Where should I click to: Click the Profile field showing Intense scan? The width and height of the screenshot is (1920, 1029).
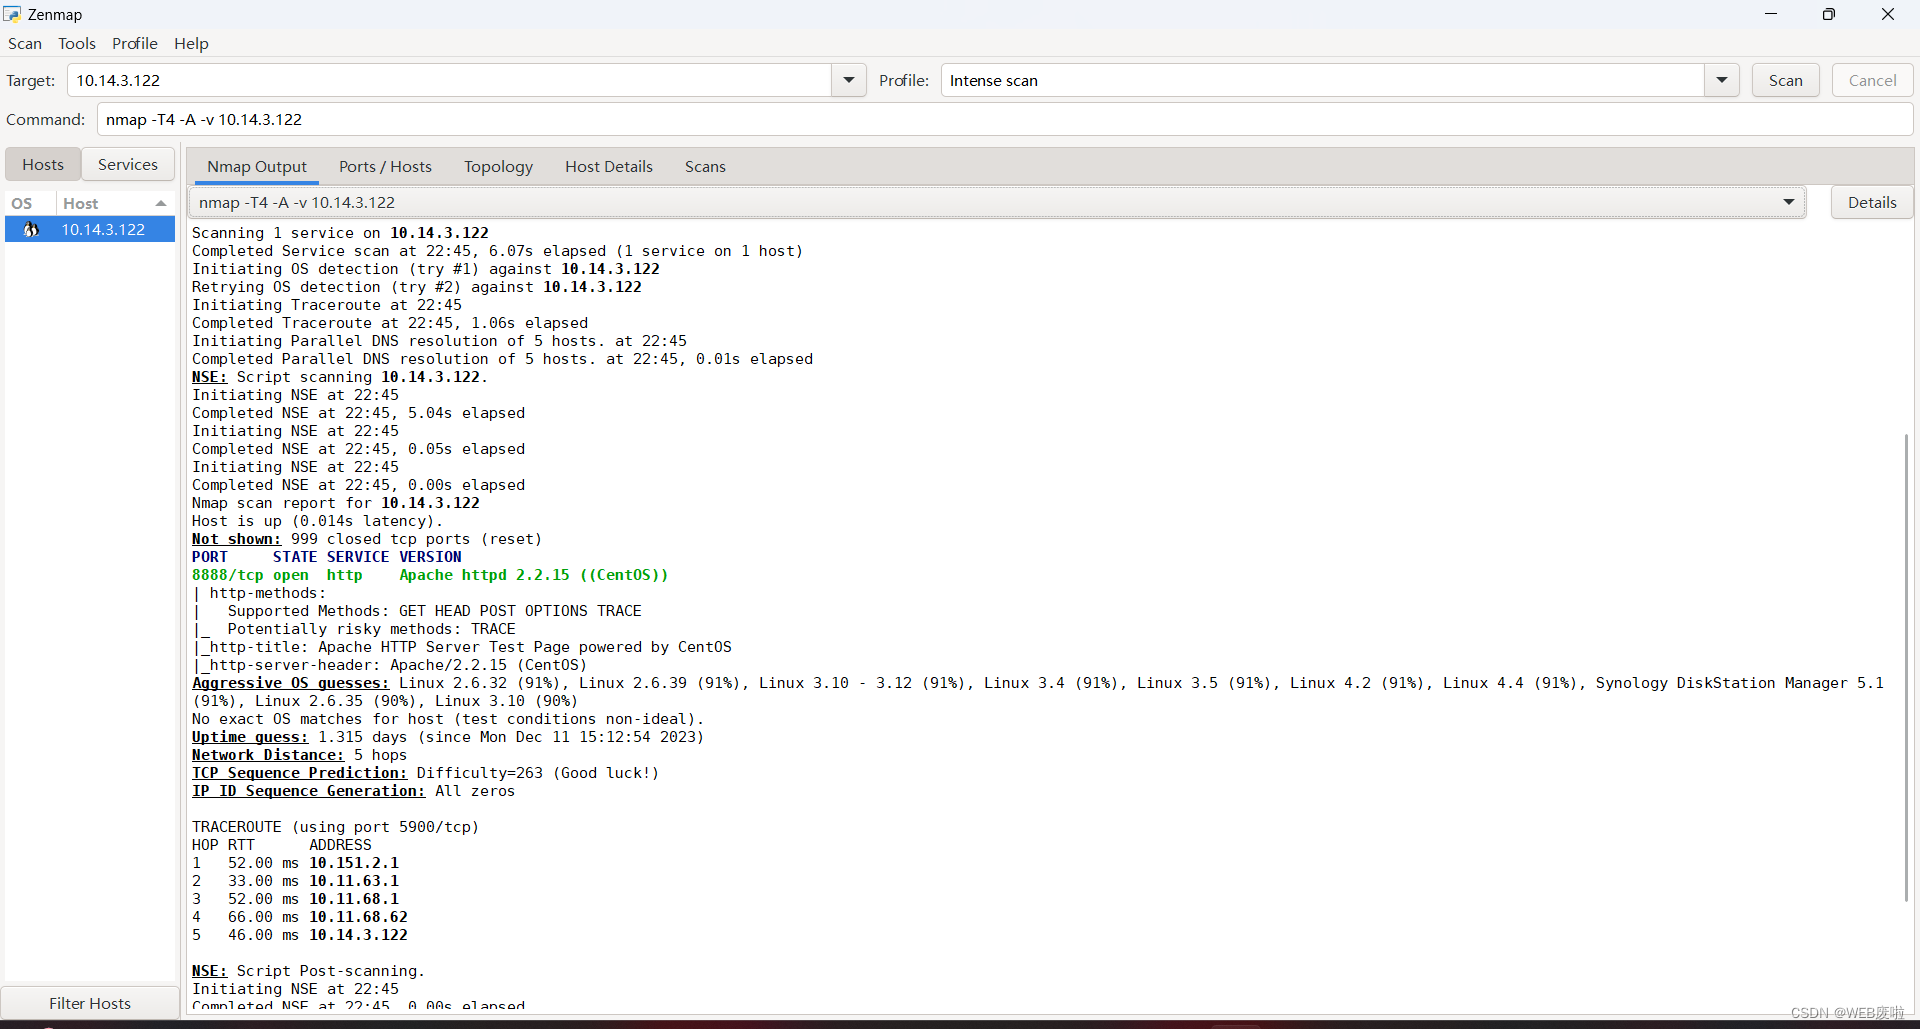1322,80
